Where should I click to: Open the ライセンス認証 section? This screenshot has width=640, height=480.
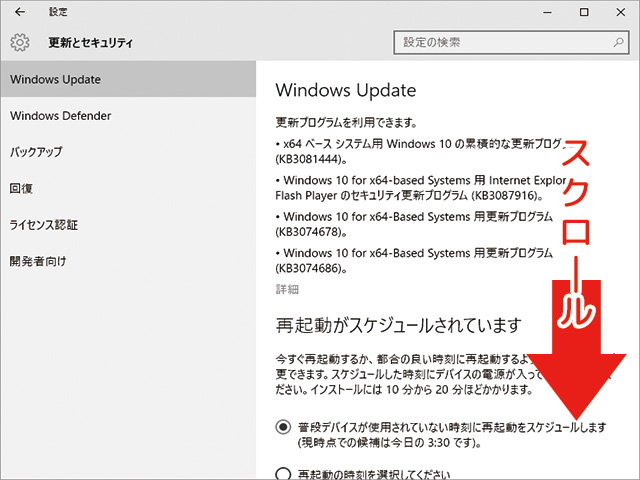(128, 224)
